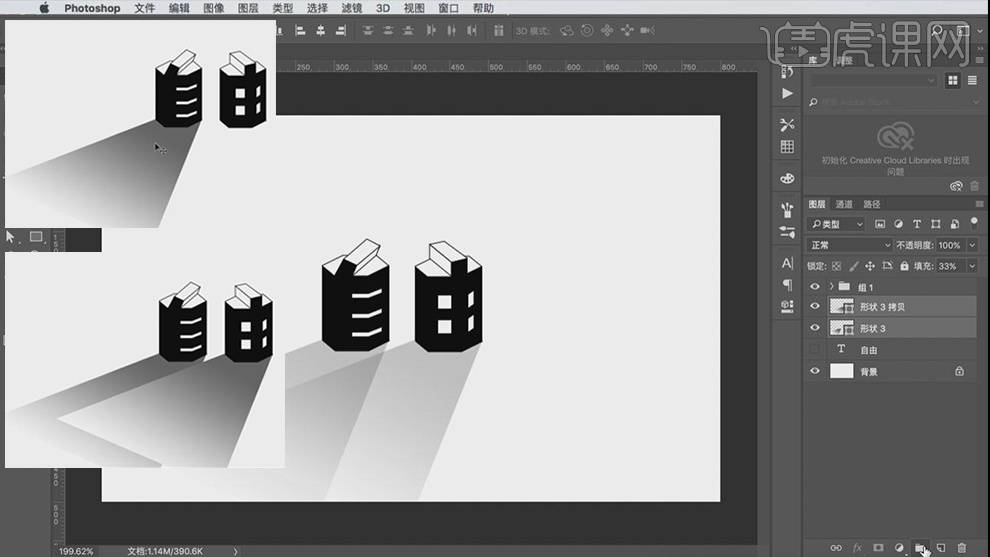Open the 编辑 (Edit) menu
Viewport: 990px width, 557px height.
(179, 8)
